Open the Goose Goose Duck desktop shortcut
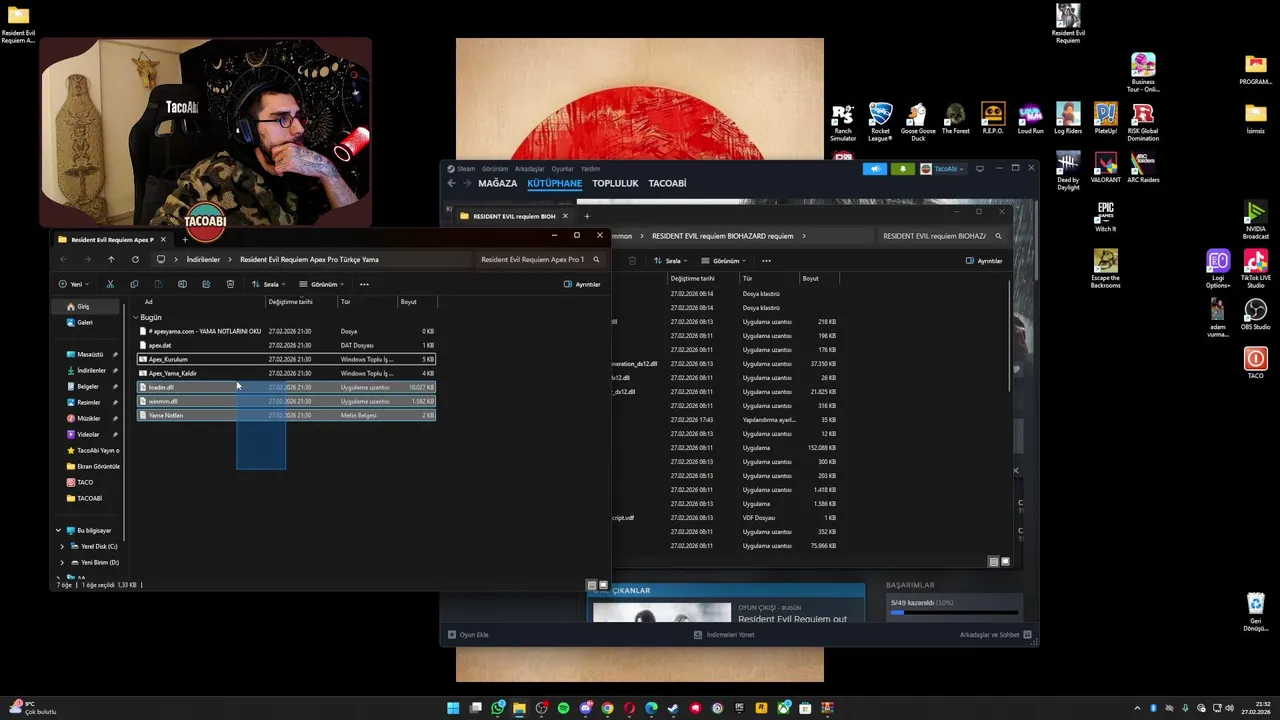 [x=917, y=121]
